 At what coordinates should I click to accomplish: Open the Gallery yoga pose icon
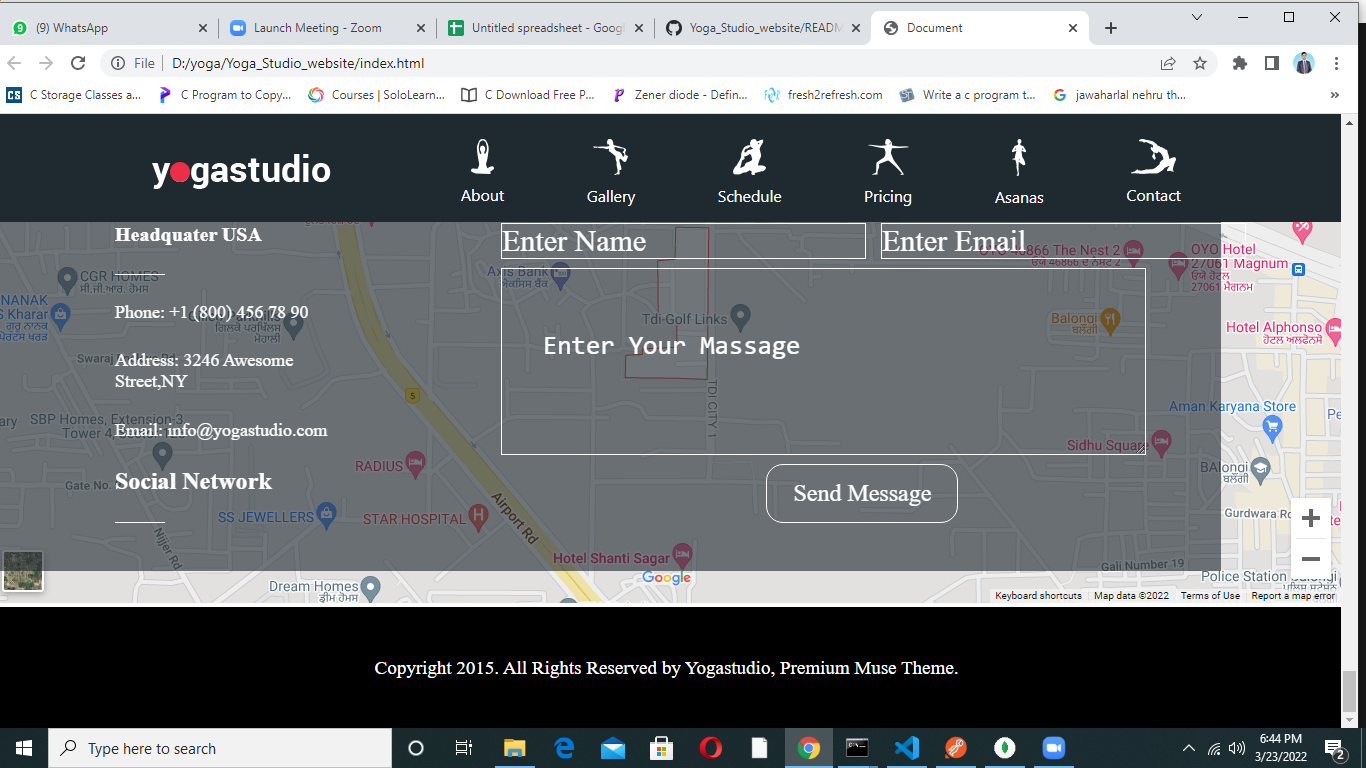[611, 158]
